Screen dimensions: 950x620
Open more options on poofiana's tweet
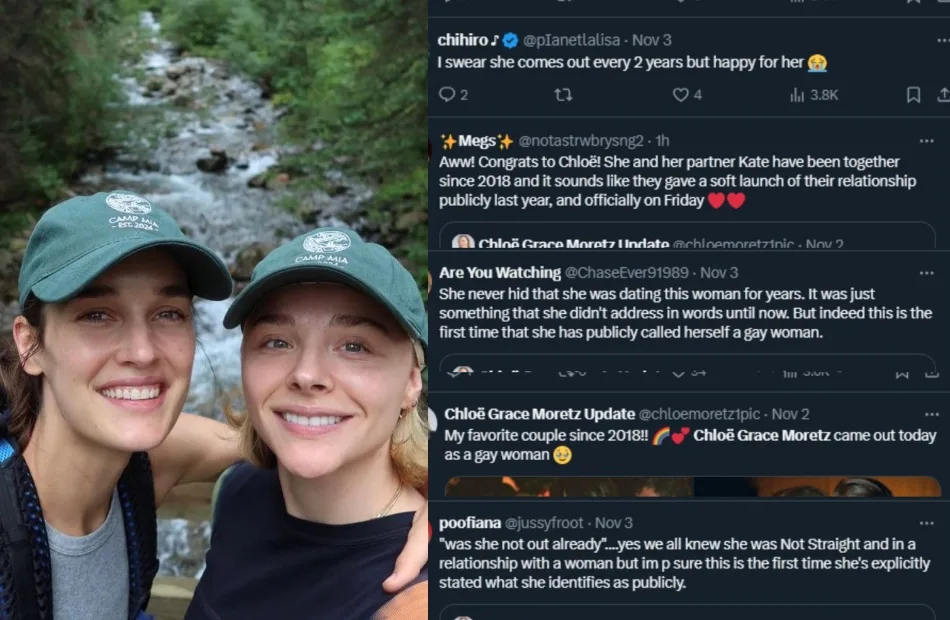coord(932,523)
